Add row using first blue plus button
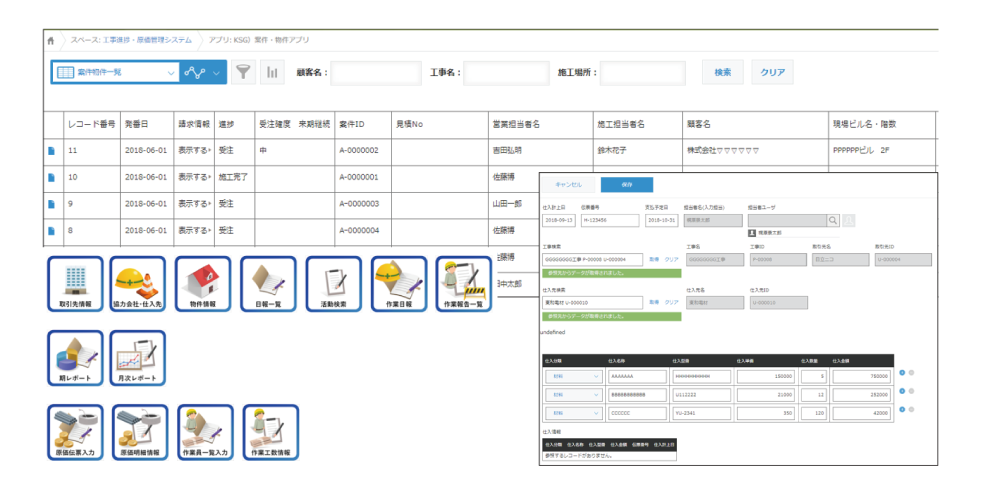Image resolution: width=981 pixels, height=494 pixels. point(902,372)
